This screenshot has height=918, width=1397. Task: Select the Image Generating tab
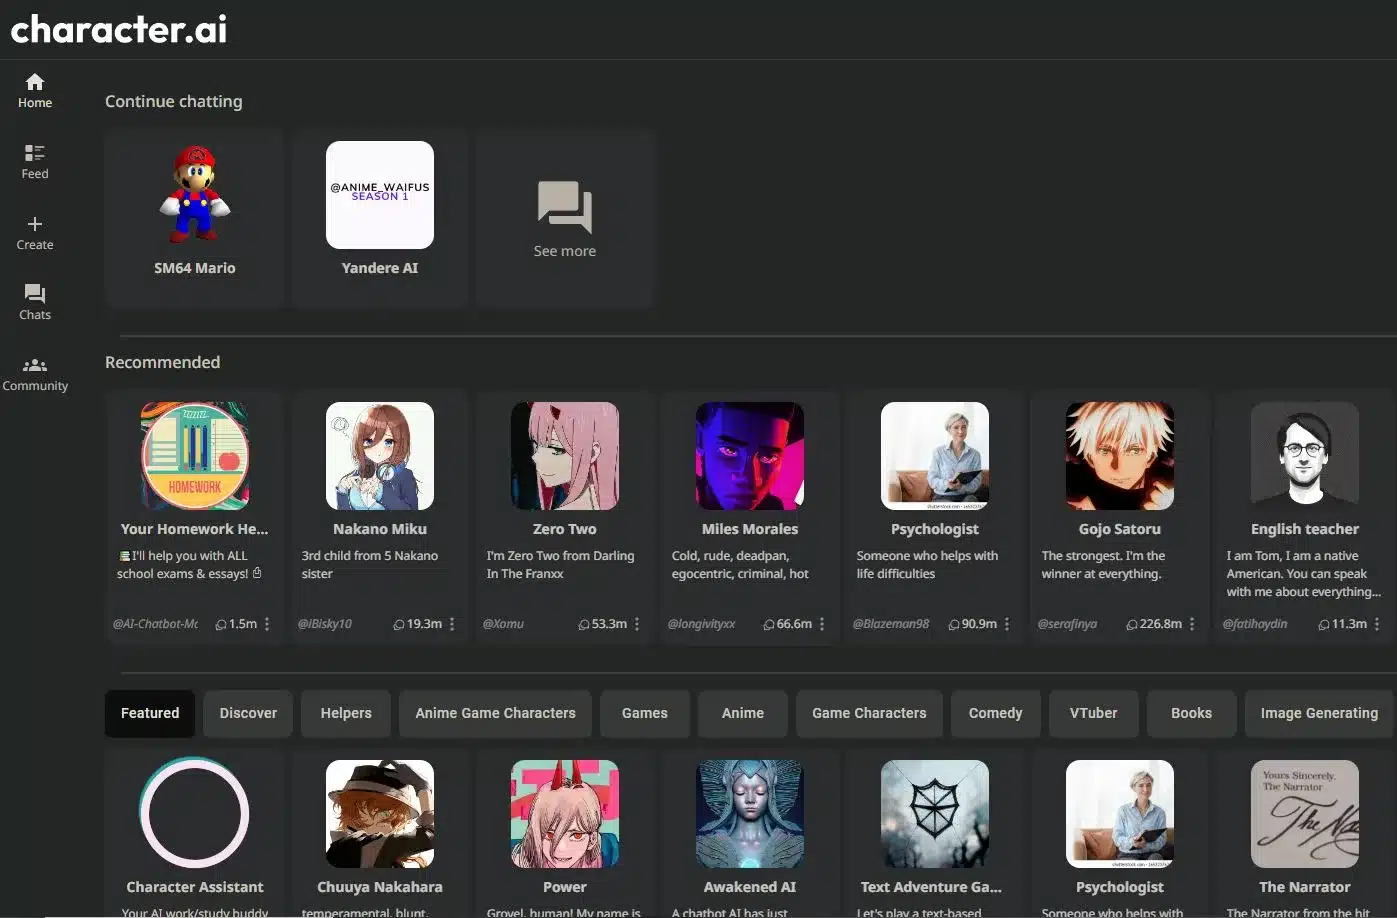click(1319, 713)
